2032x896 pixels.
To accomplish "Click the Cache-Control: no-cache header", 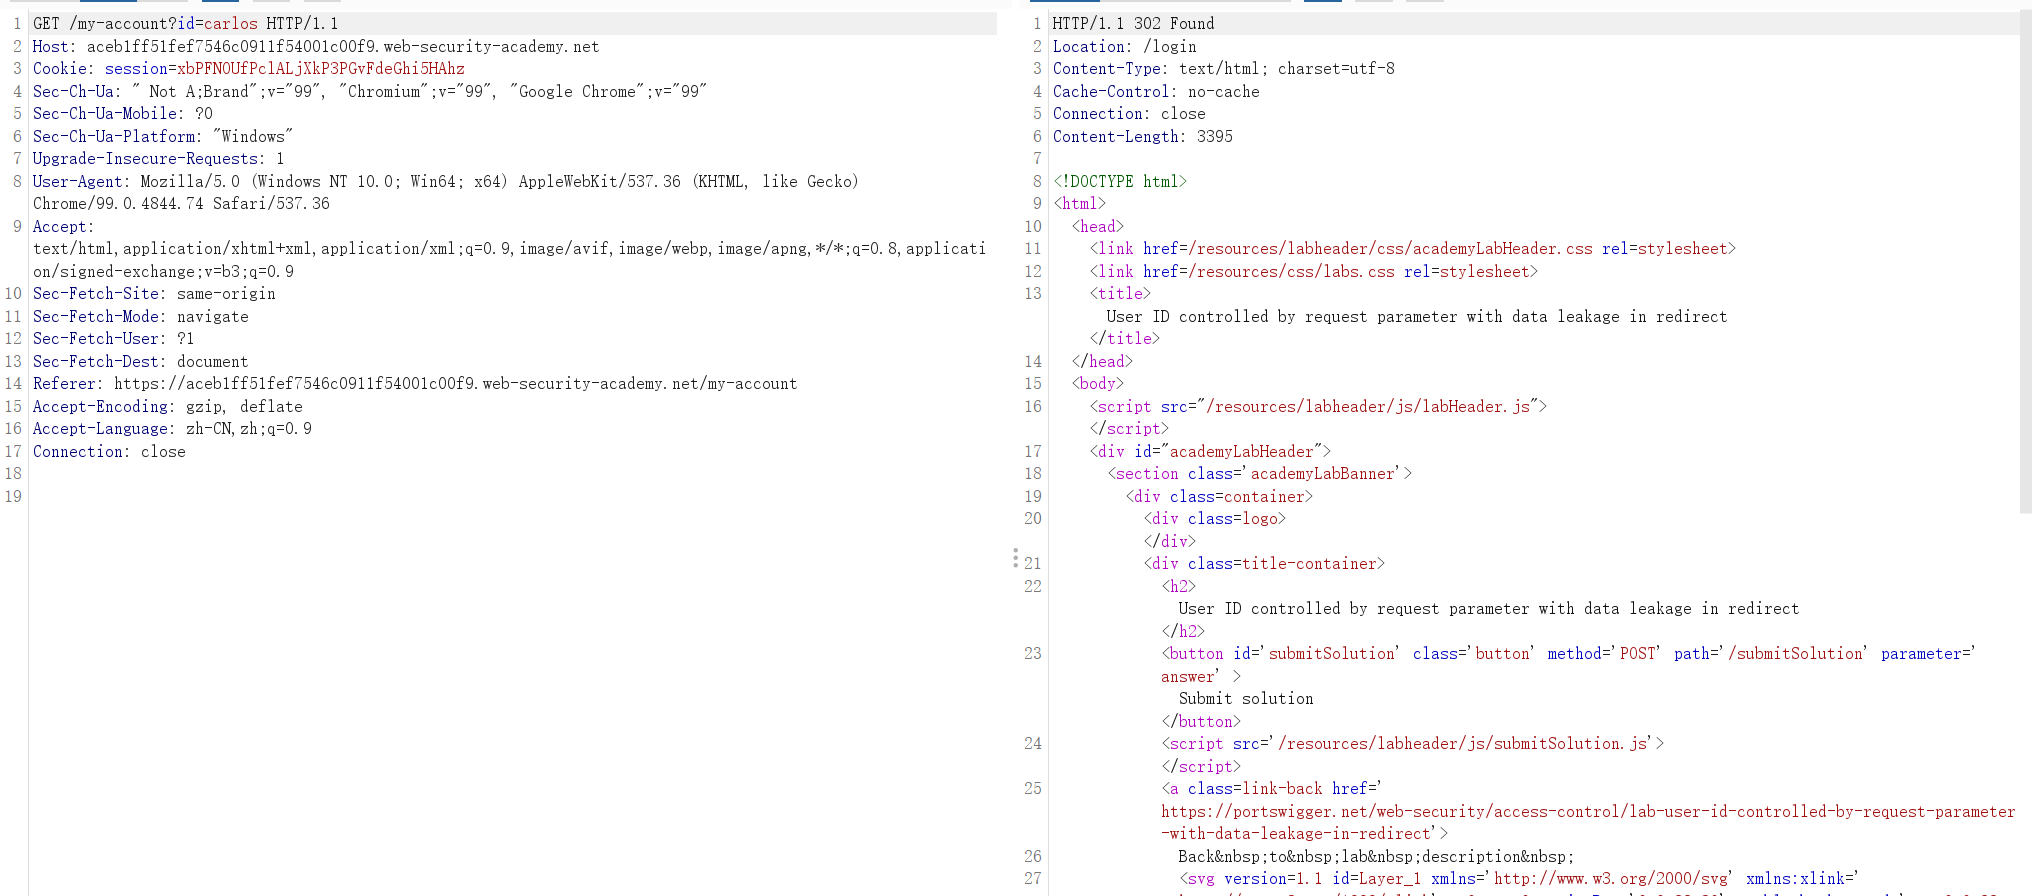I will point(1156,91).
